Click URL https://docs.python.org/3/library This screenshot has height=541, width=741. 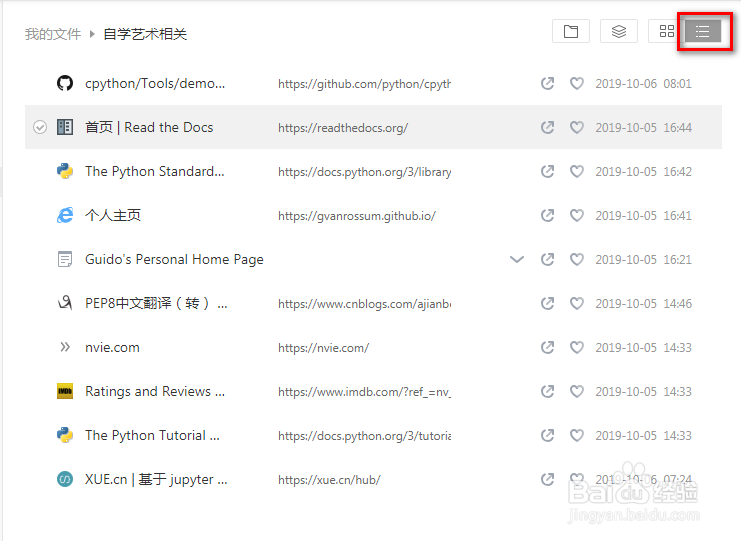364,172
